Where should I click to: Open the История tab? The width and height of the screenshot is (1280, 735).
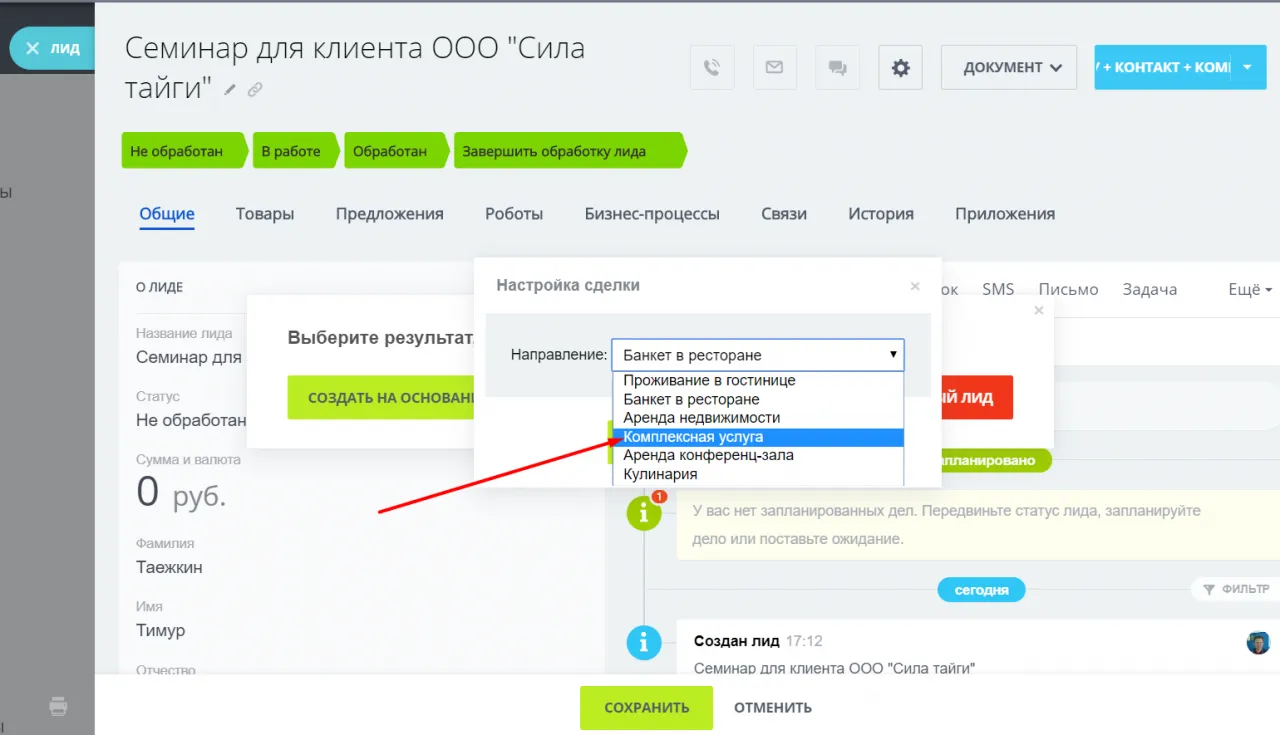880,213
